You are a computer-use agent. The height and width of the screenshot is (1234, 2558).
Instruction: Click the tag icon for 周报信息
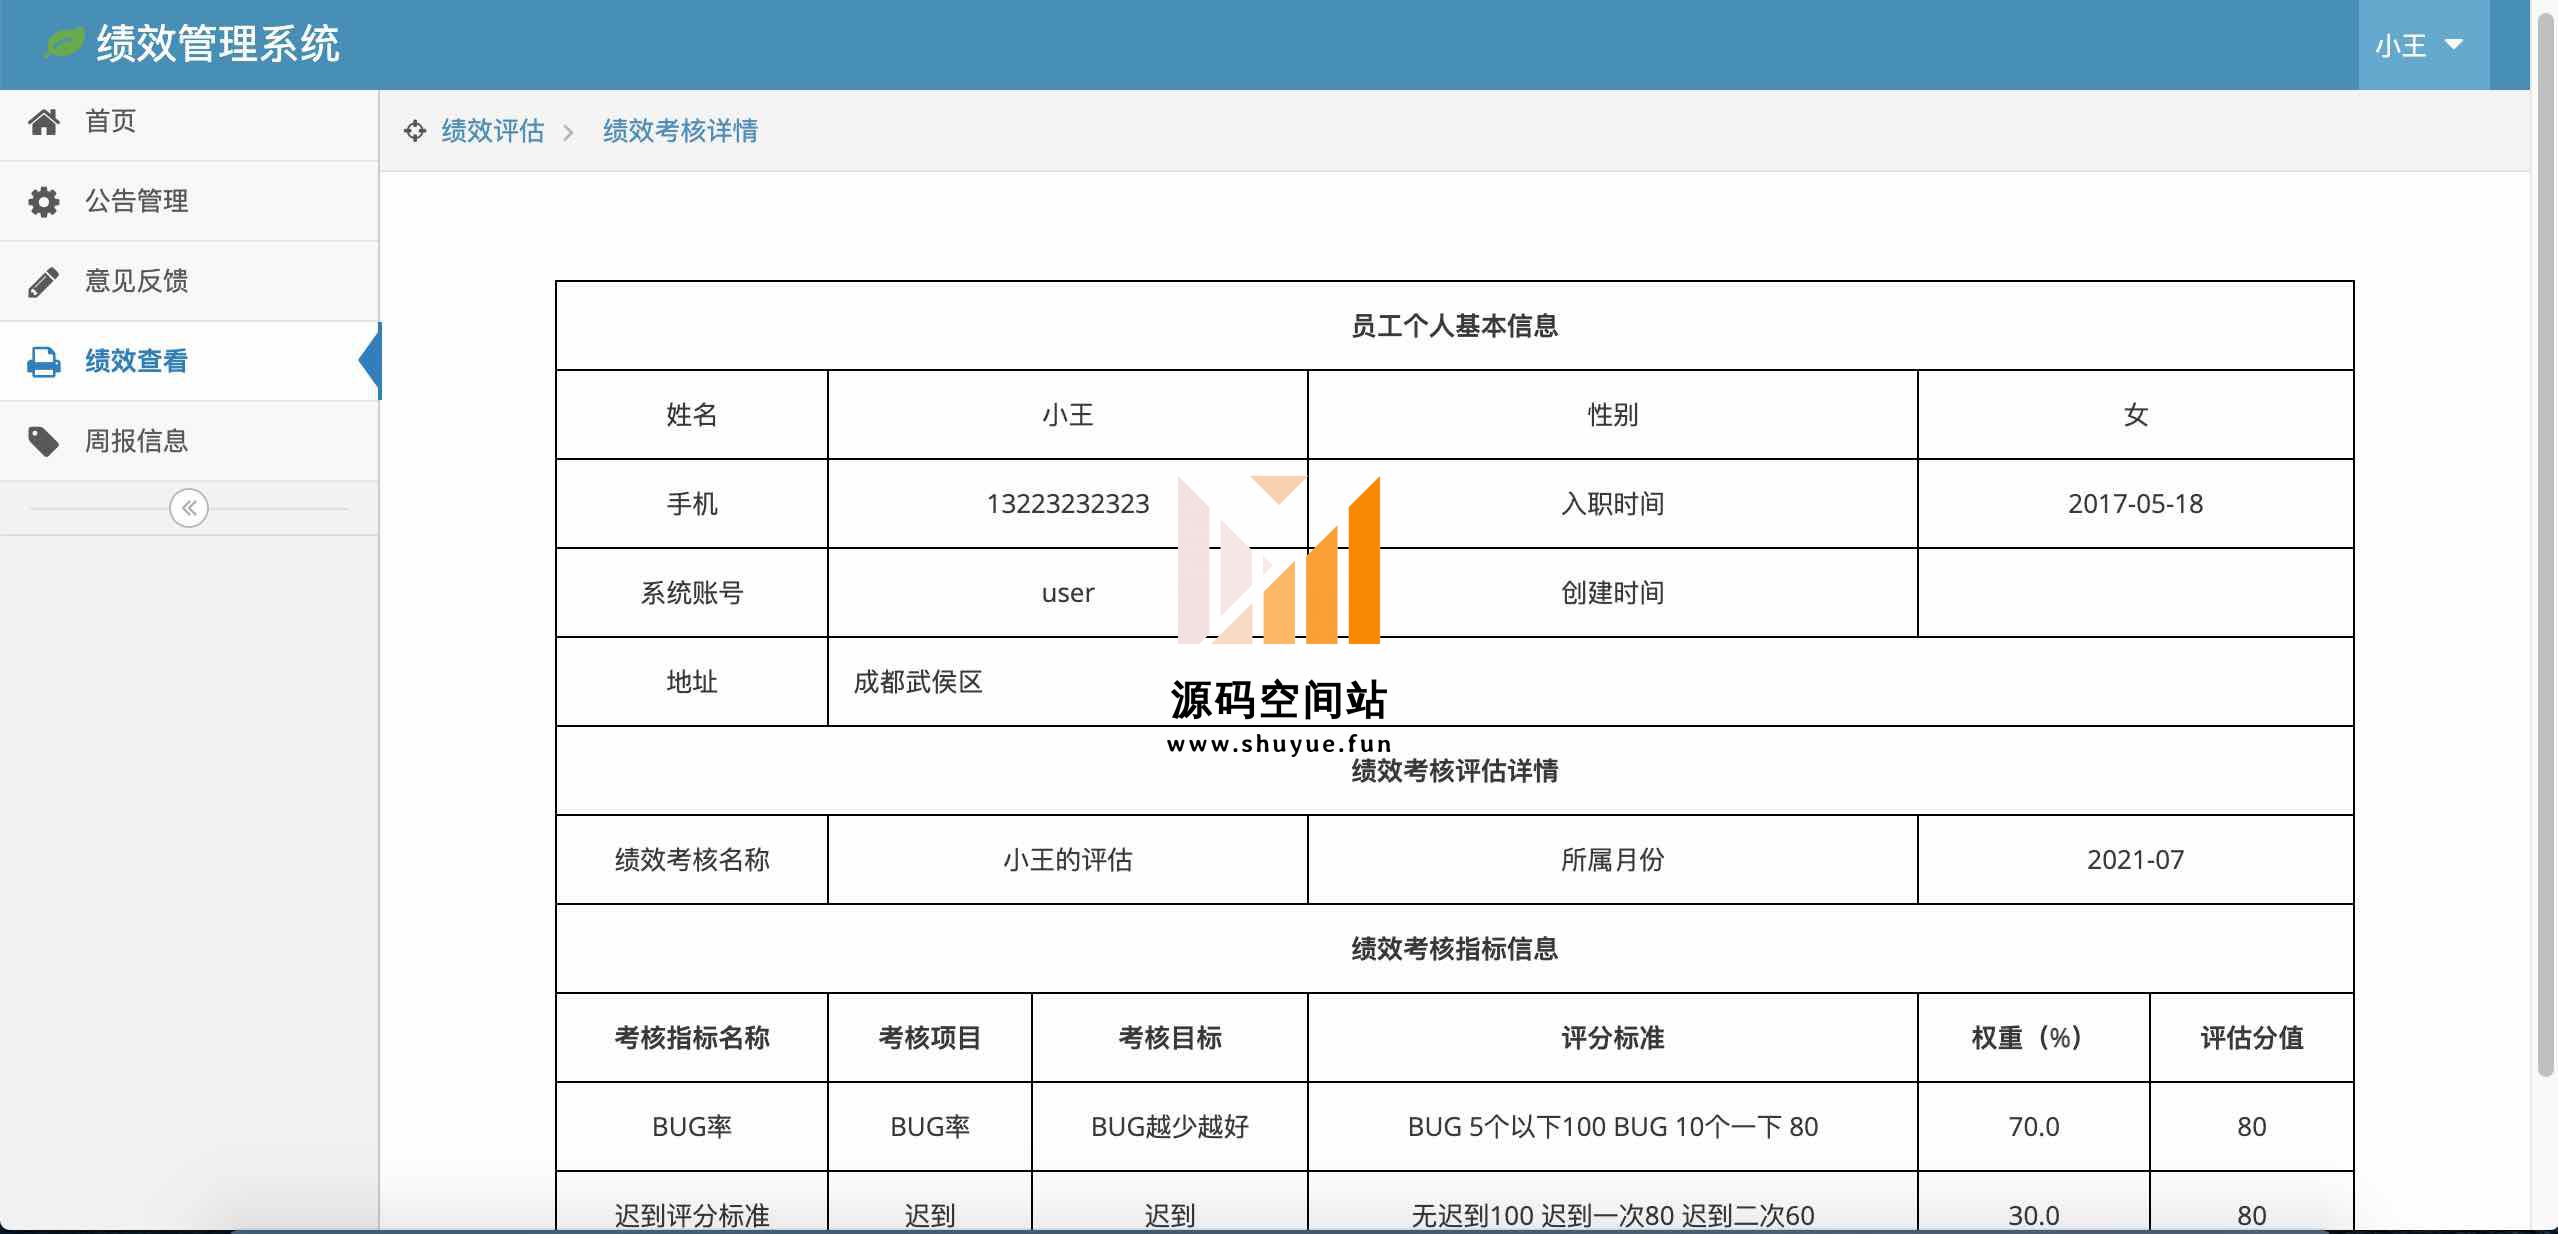click(x=43, y=441)
